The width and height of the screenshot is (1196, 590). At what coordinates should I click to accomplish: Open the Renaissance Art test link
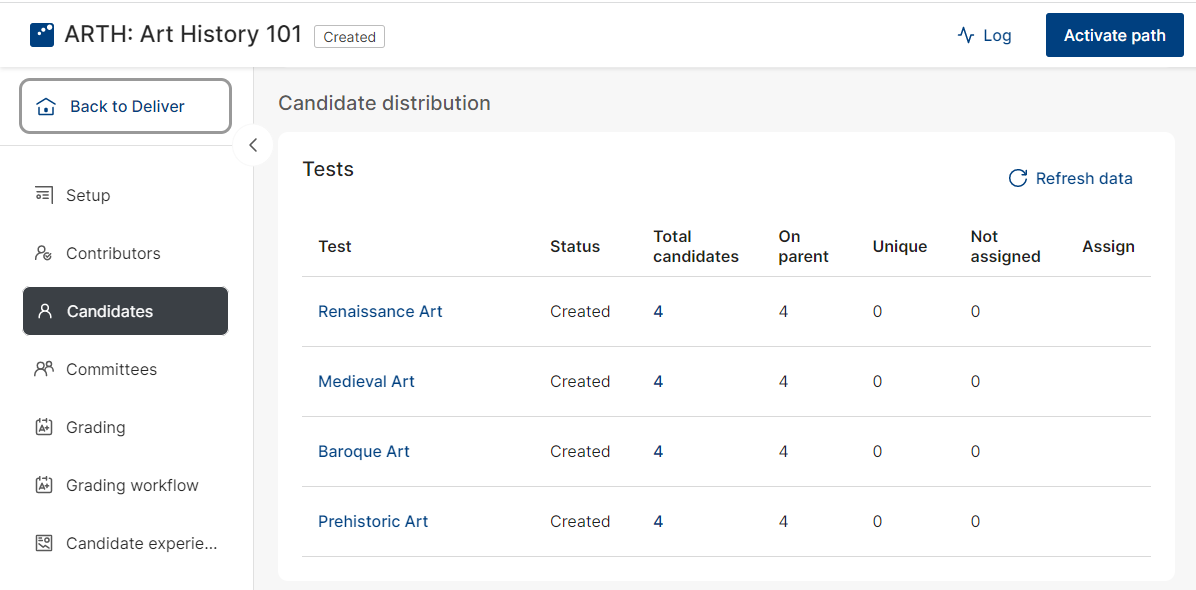pos(380,311)
